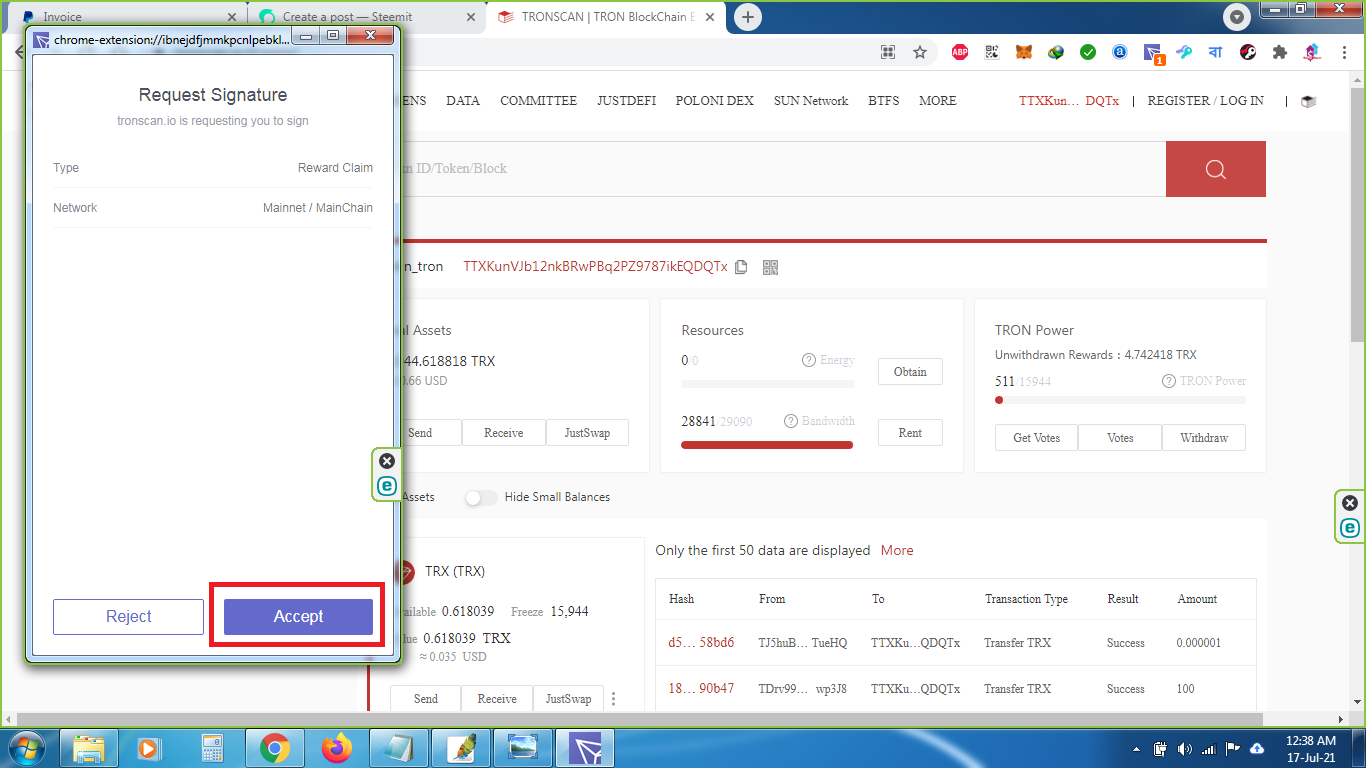Open Calculator from the taskbar
1366x768 pixels.
(211, 748)
